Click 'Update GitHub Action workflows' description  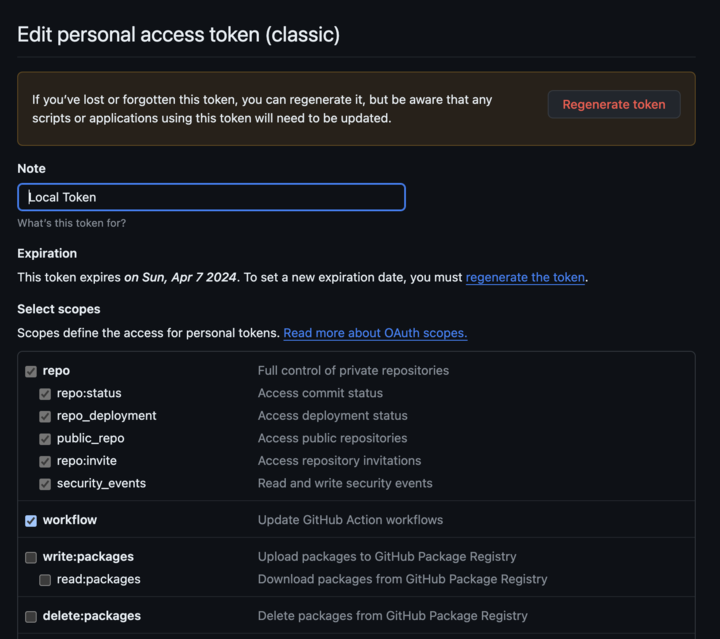pyautogui.click(x=350, y=520)
